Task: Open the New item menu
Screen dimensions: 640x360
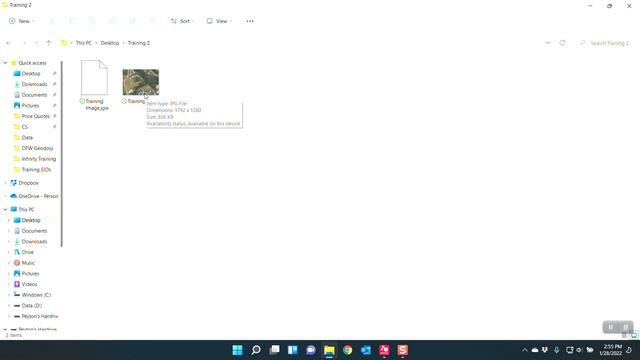Action: click(x=21, y=21)
